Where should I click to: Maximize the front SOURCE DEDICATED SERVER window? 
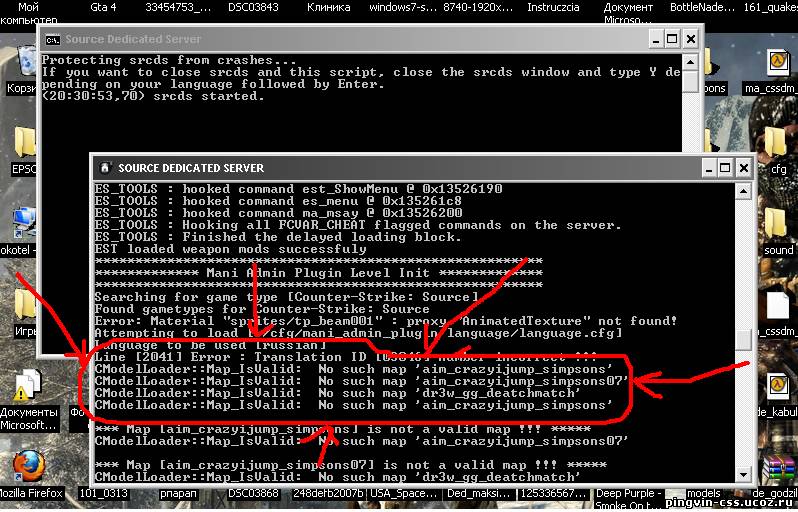click(x=725, y=168)
